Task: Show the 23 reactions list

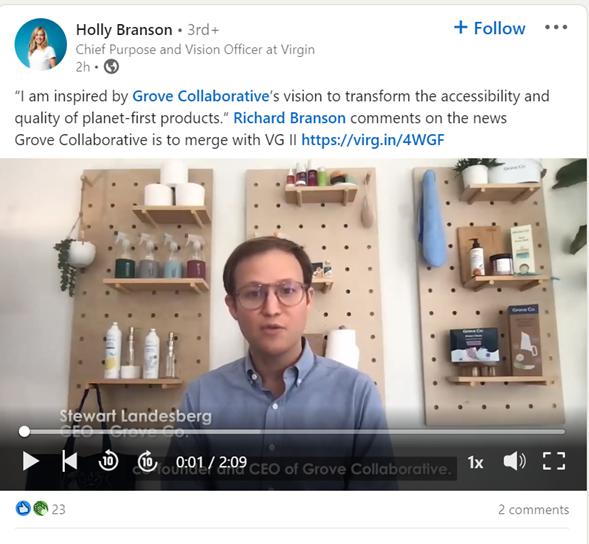Action: (58, 509)
